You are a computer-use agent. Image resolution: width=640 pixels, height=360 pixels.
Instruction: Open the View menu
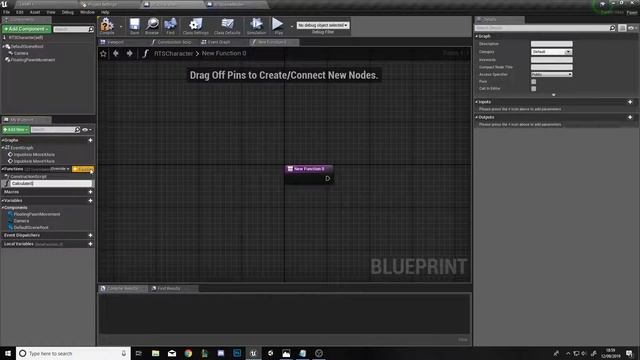51,12
